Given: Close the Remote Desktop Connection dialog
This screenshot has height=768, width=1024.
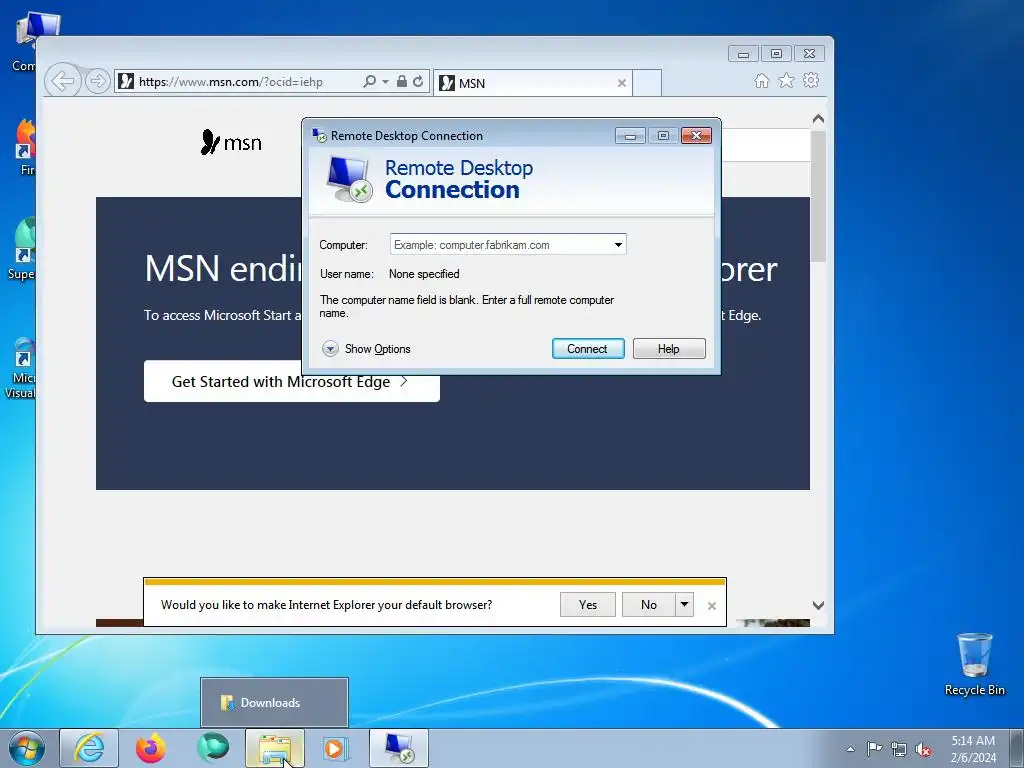Looking at the screenshot, I should click(x=696, y=136).
